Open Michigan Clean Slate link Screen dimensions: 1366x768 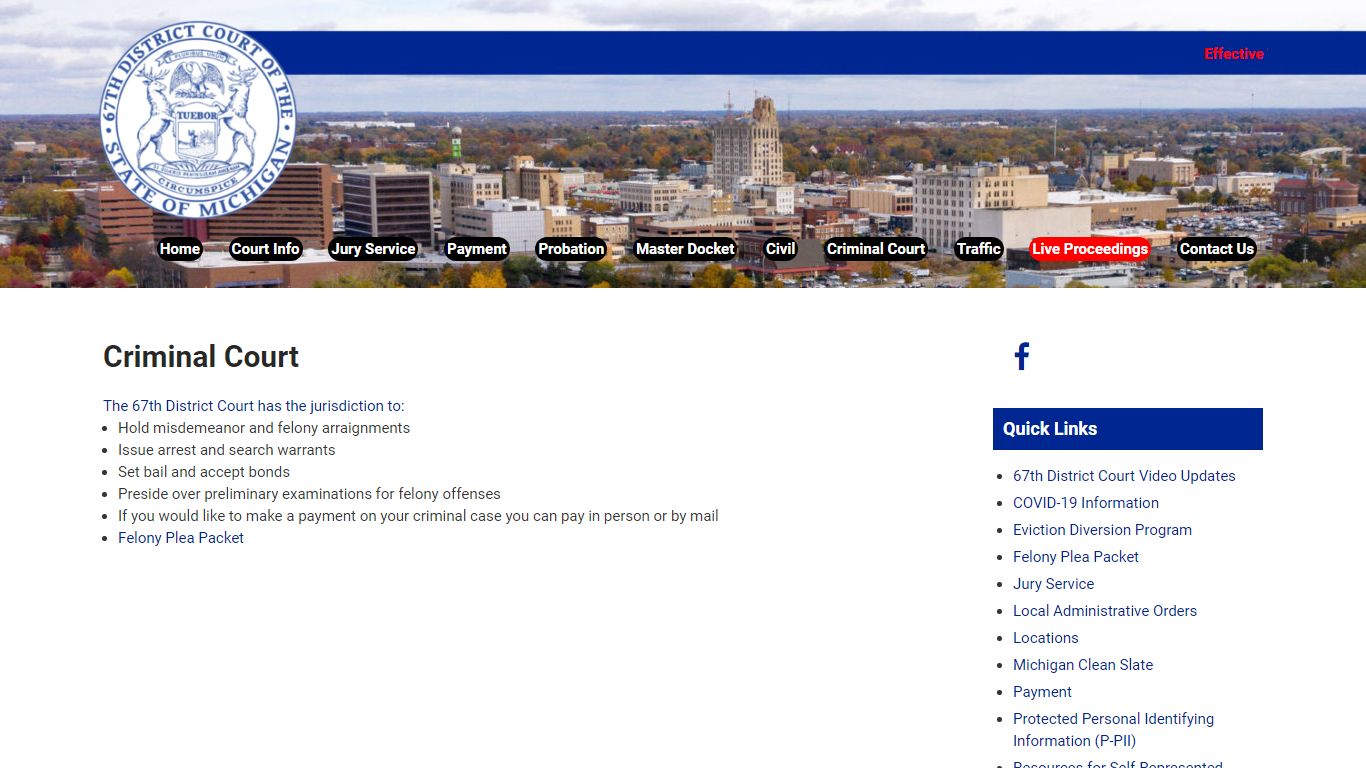tap(1083, 665)
